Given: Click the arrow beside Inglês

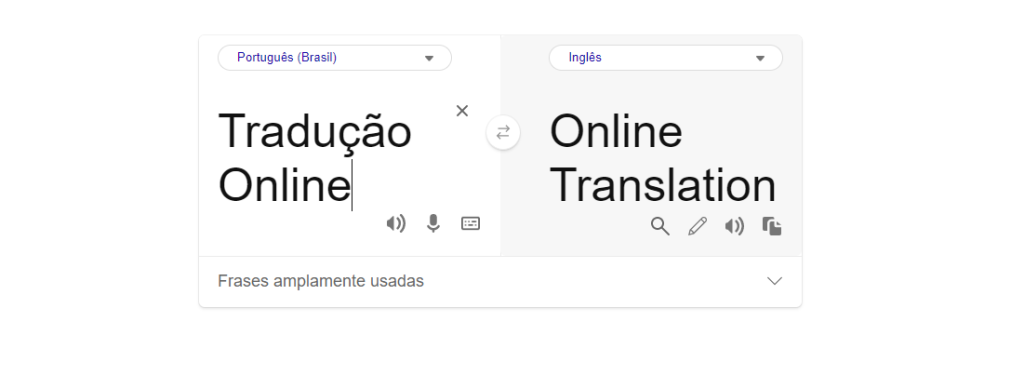Looking at the screenshot, I should [760, 58].
